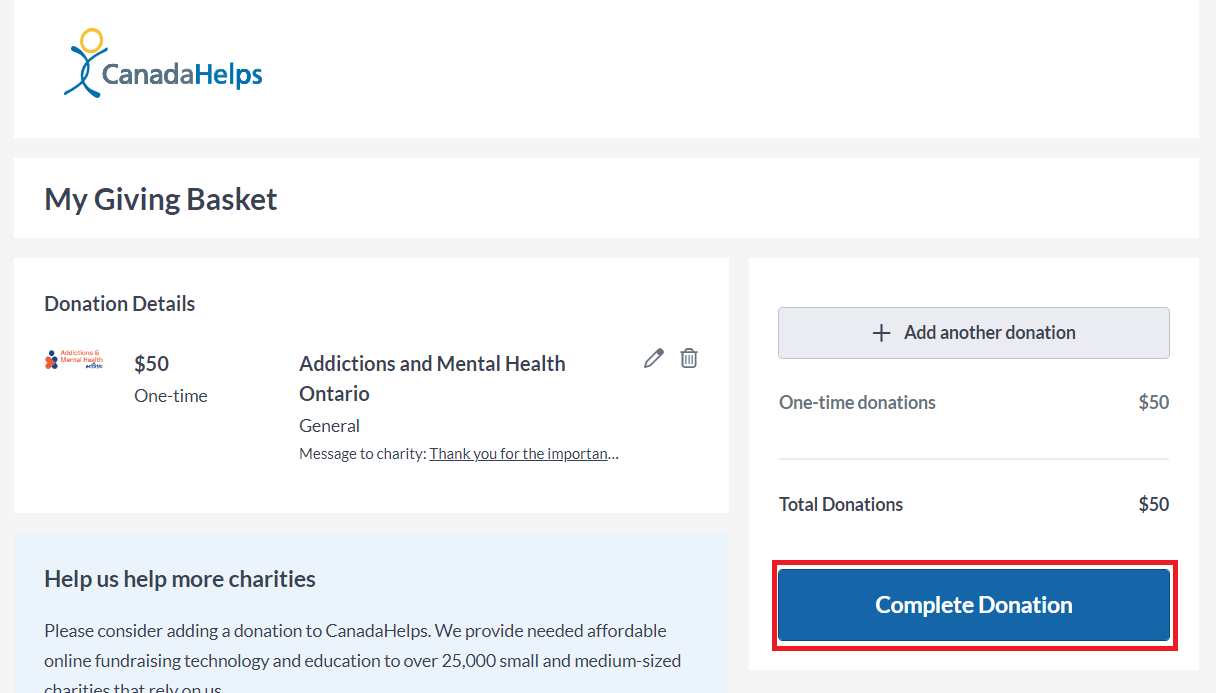This screenshot has height=693, width=1216.
Task: Click the One-time label under $50
Action: [x=169, y=395]
